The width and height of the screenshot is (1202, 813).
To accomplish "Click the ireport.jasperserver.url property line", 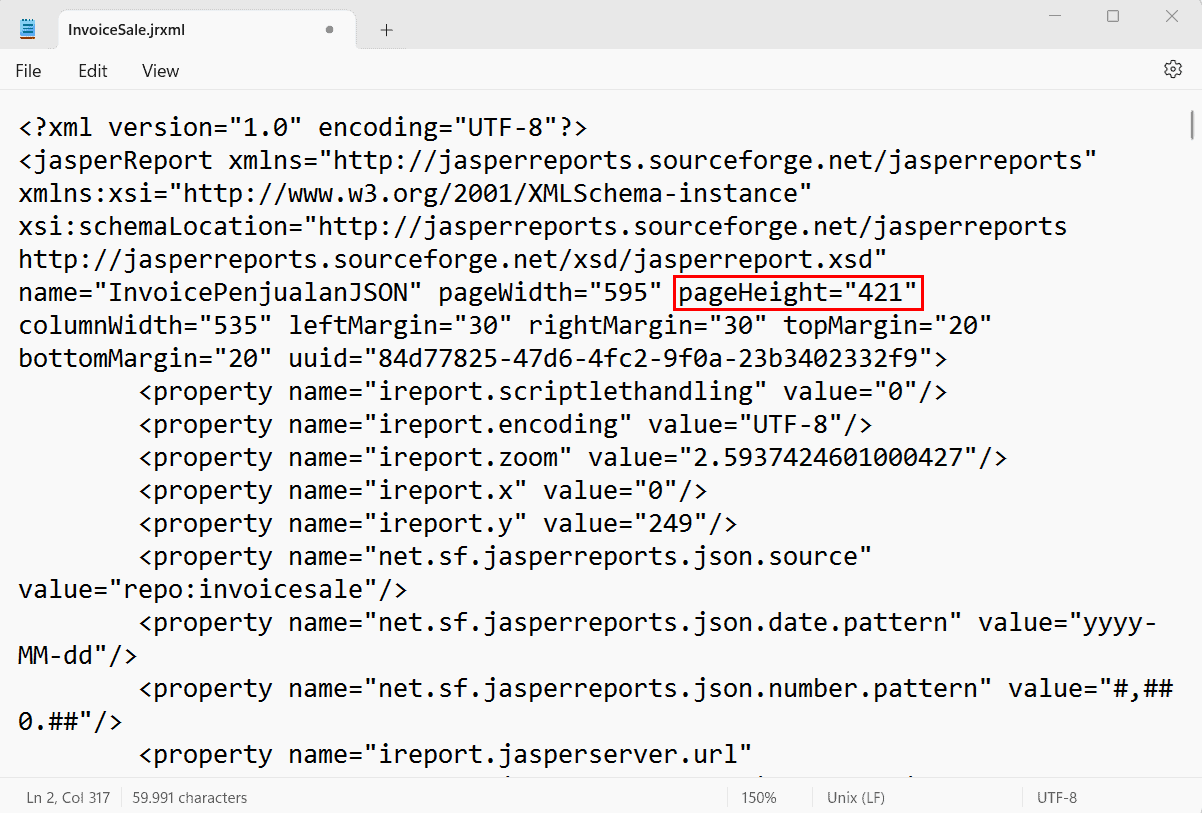I will 446,755.
